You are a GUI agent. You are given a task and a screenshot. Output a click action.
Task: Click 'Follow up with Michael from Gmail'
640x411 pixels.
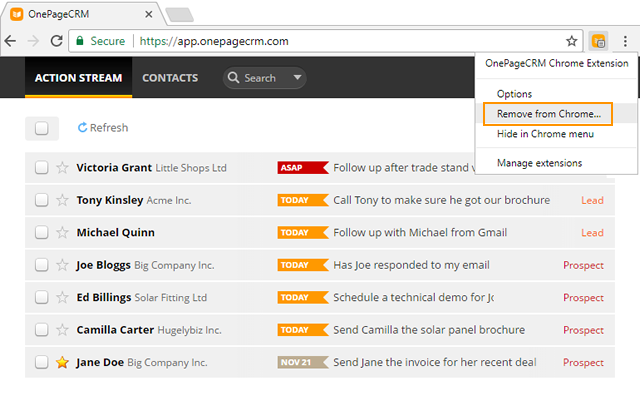click(x=420, y=232)
